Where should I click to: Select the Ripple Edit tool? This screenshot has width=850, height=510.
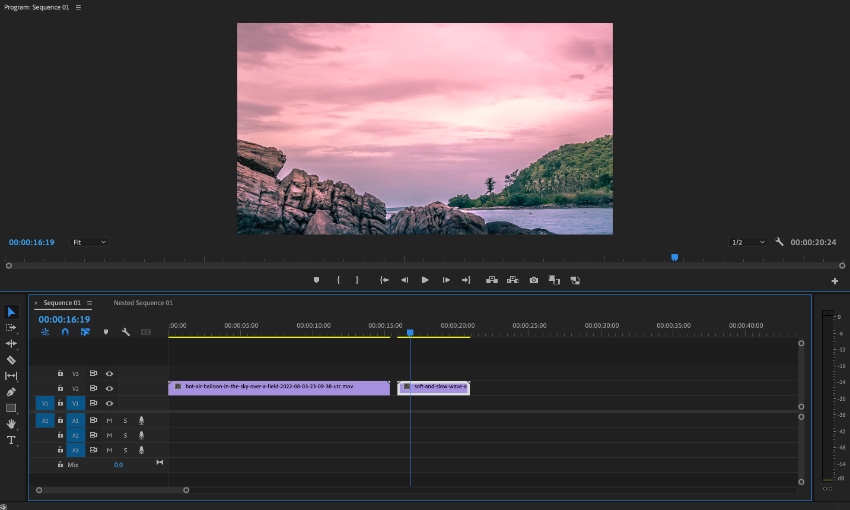click(11, 344)
